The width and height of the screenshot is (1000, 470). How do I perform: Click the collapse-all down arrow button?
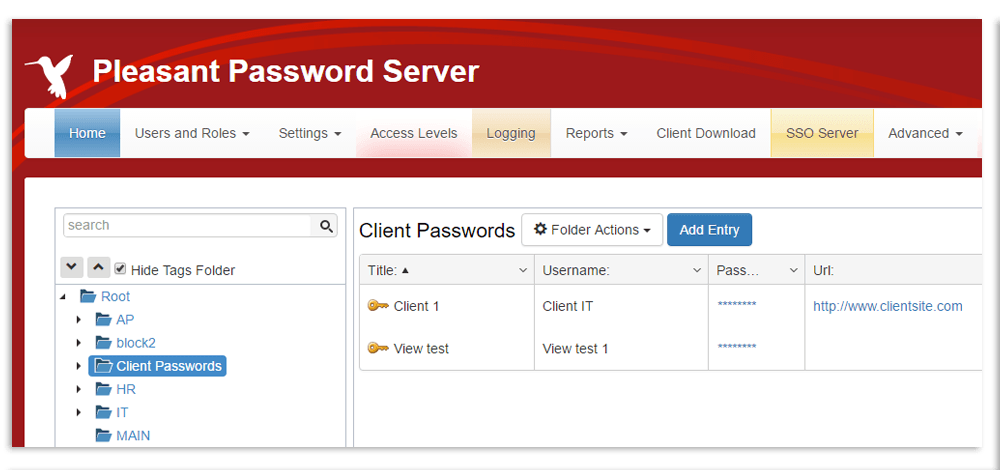coord(72,268)
